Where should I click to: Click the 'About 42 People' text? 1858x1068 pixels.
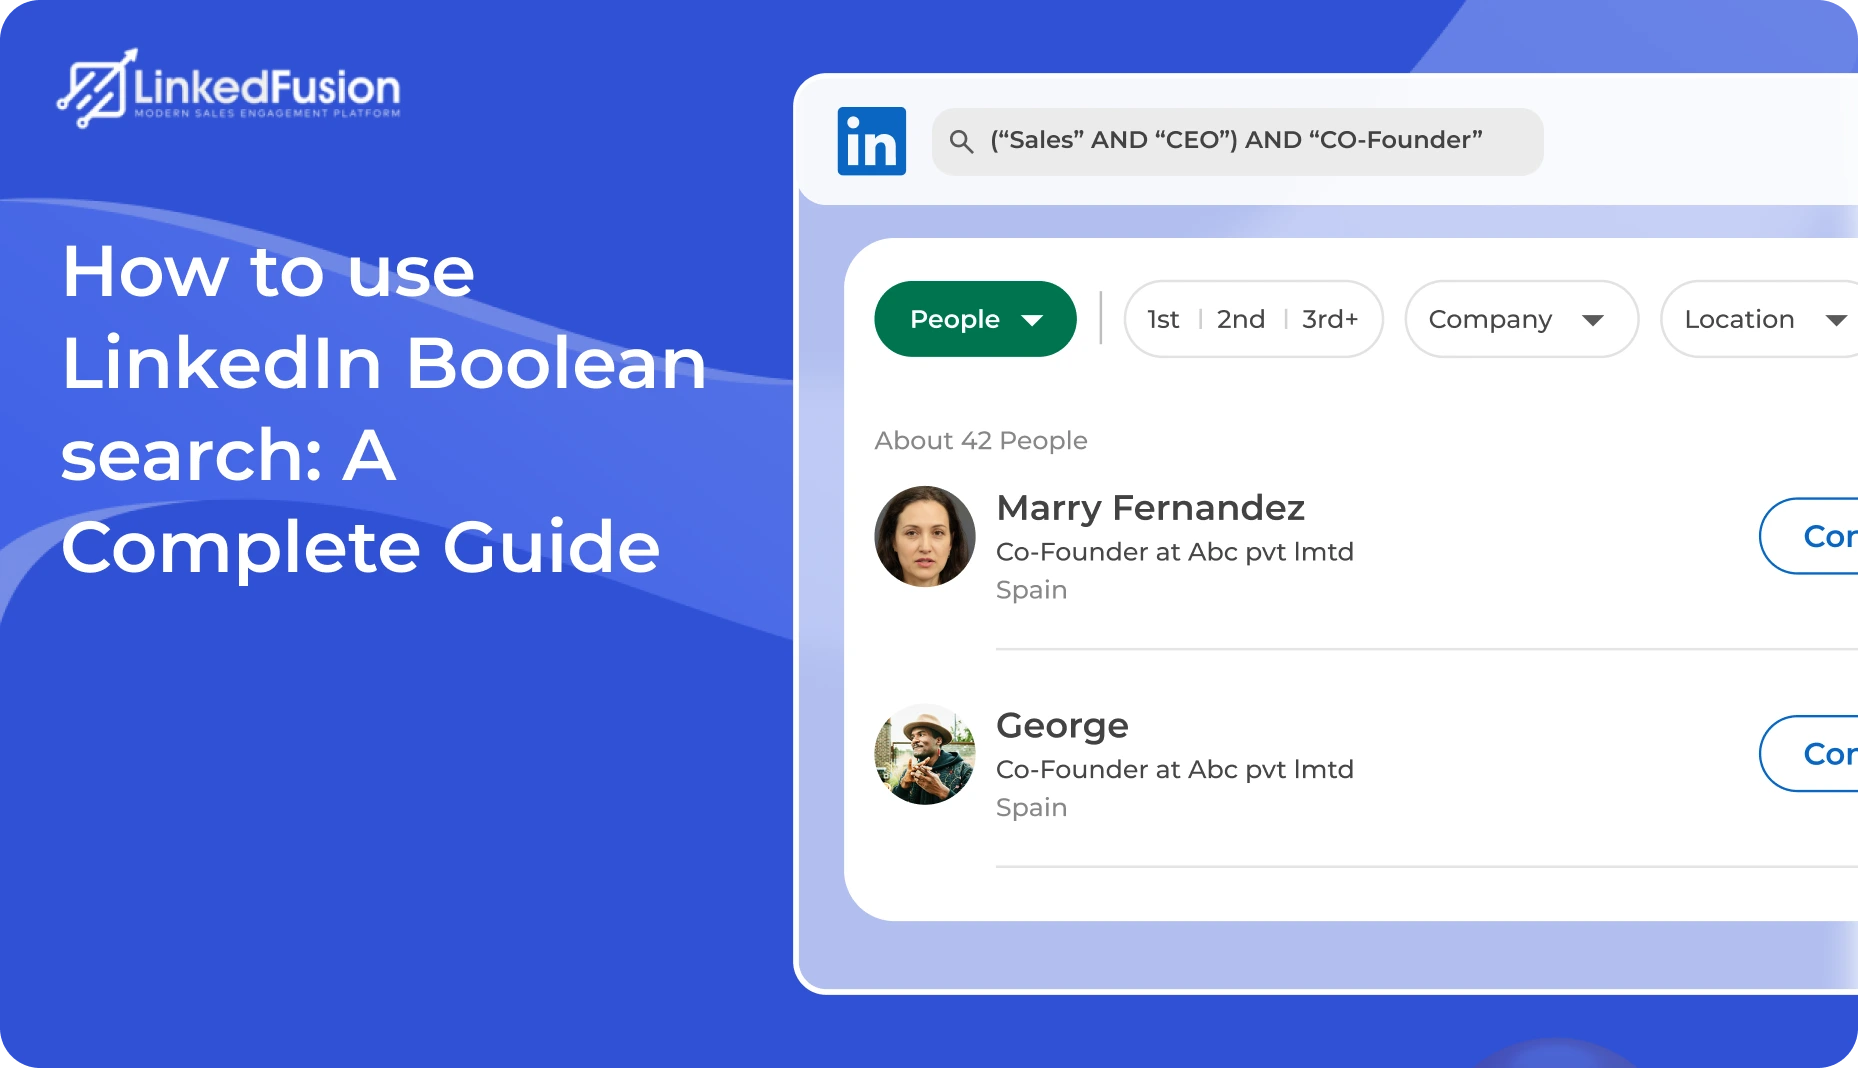pos(981,441)
